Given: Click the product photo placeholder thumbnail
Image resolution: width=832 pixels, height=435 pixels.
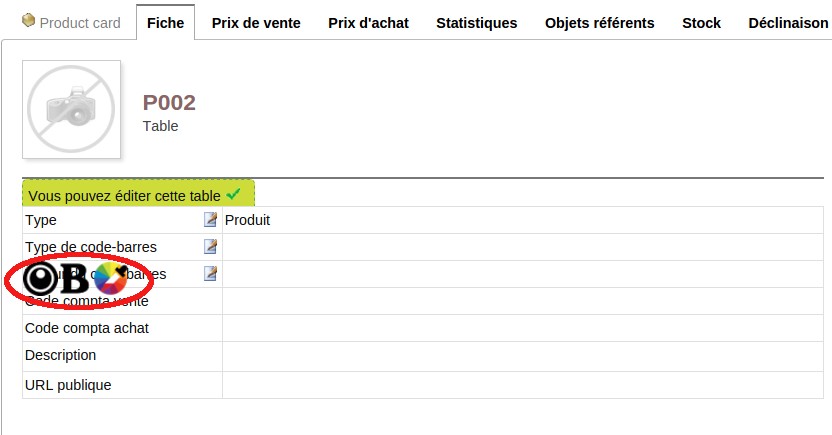Looking at the screenshot, I should (x=72, y=110).
